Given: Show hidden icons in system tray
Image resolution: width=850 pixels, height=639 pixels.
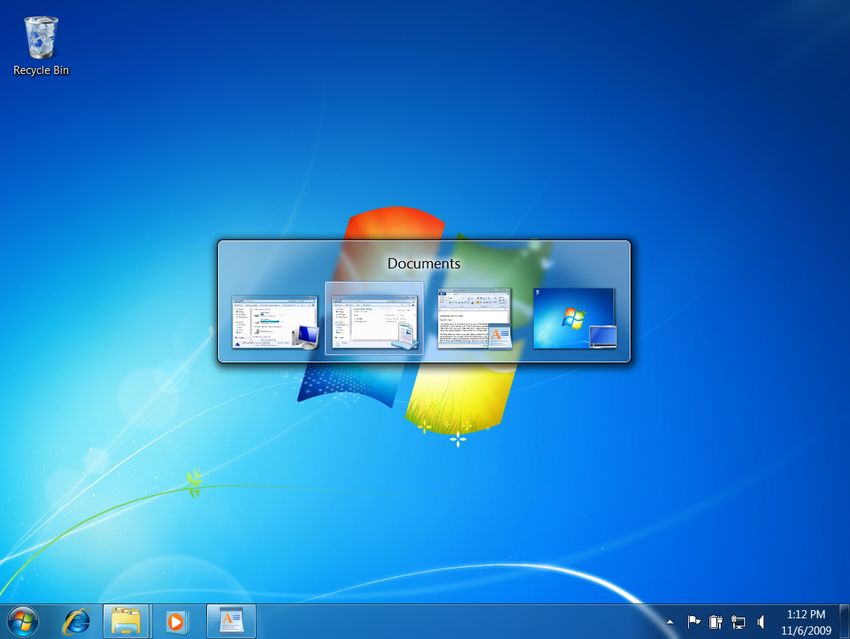Looking at the screenshot, I should (x=670, y=622).
